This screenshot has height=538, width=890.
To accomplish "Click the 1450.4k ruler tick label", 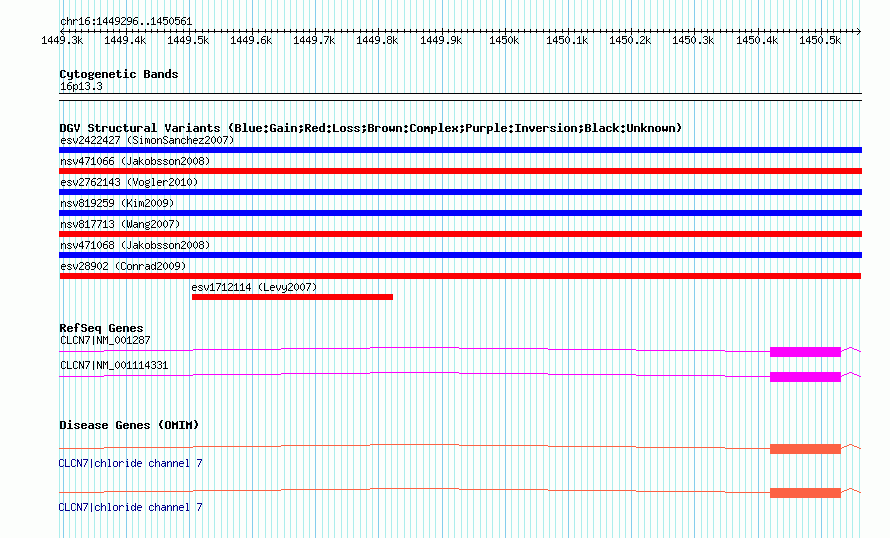I will coord(757,40).
